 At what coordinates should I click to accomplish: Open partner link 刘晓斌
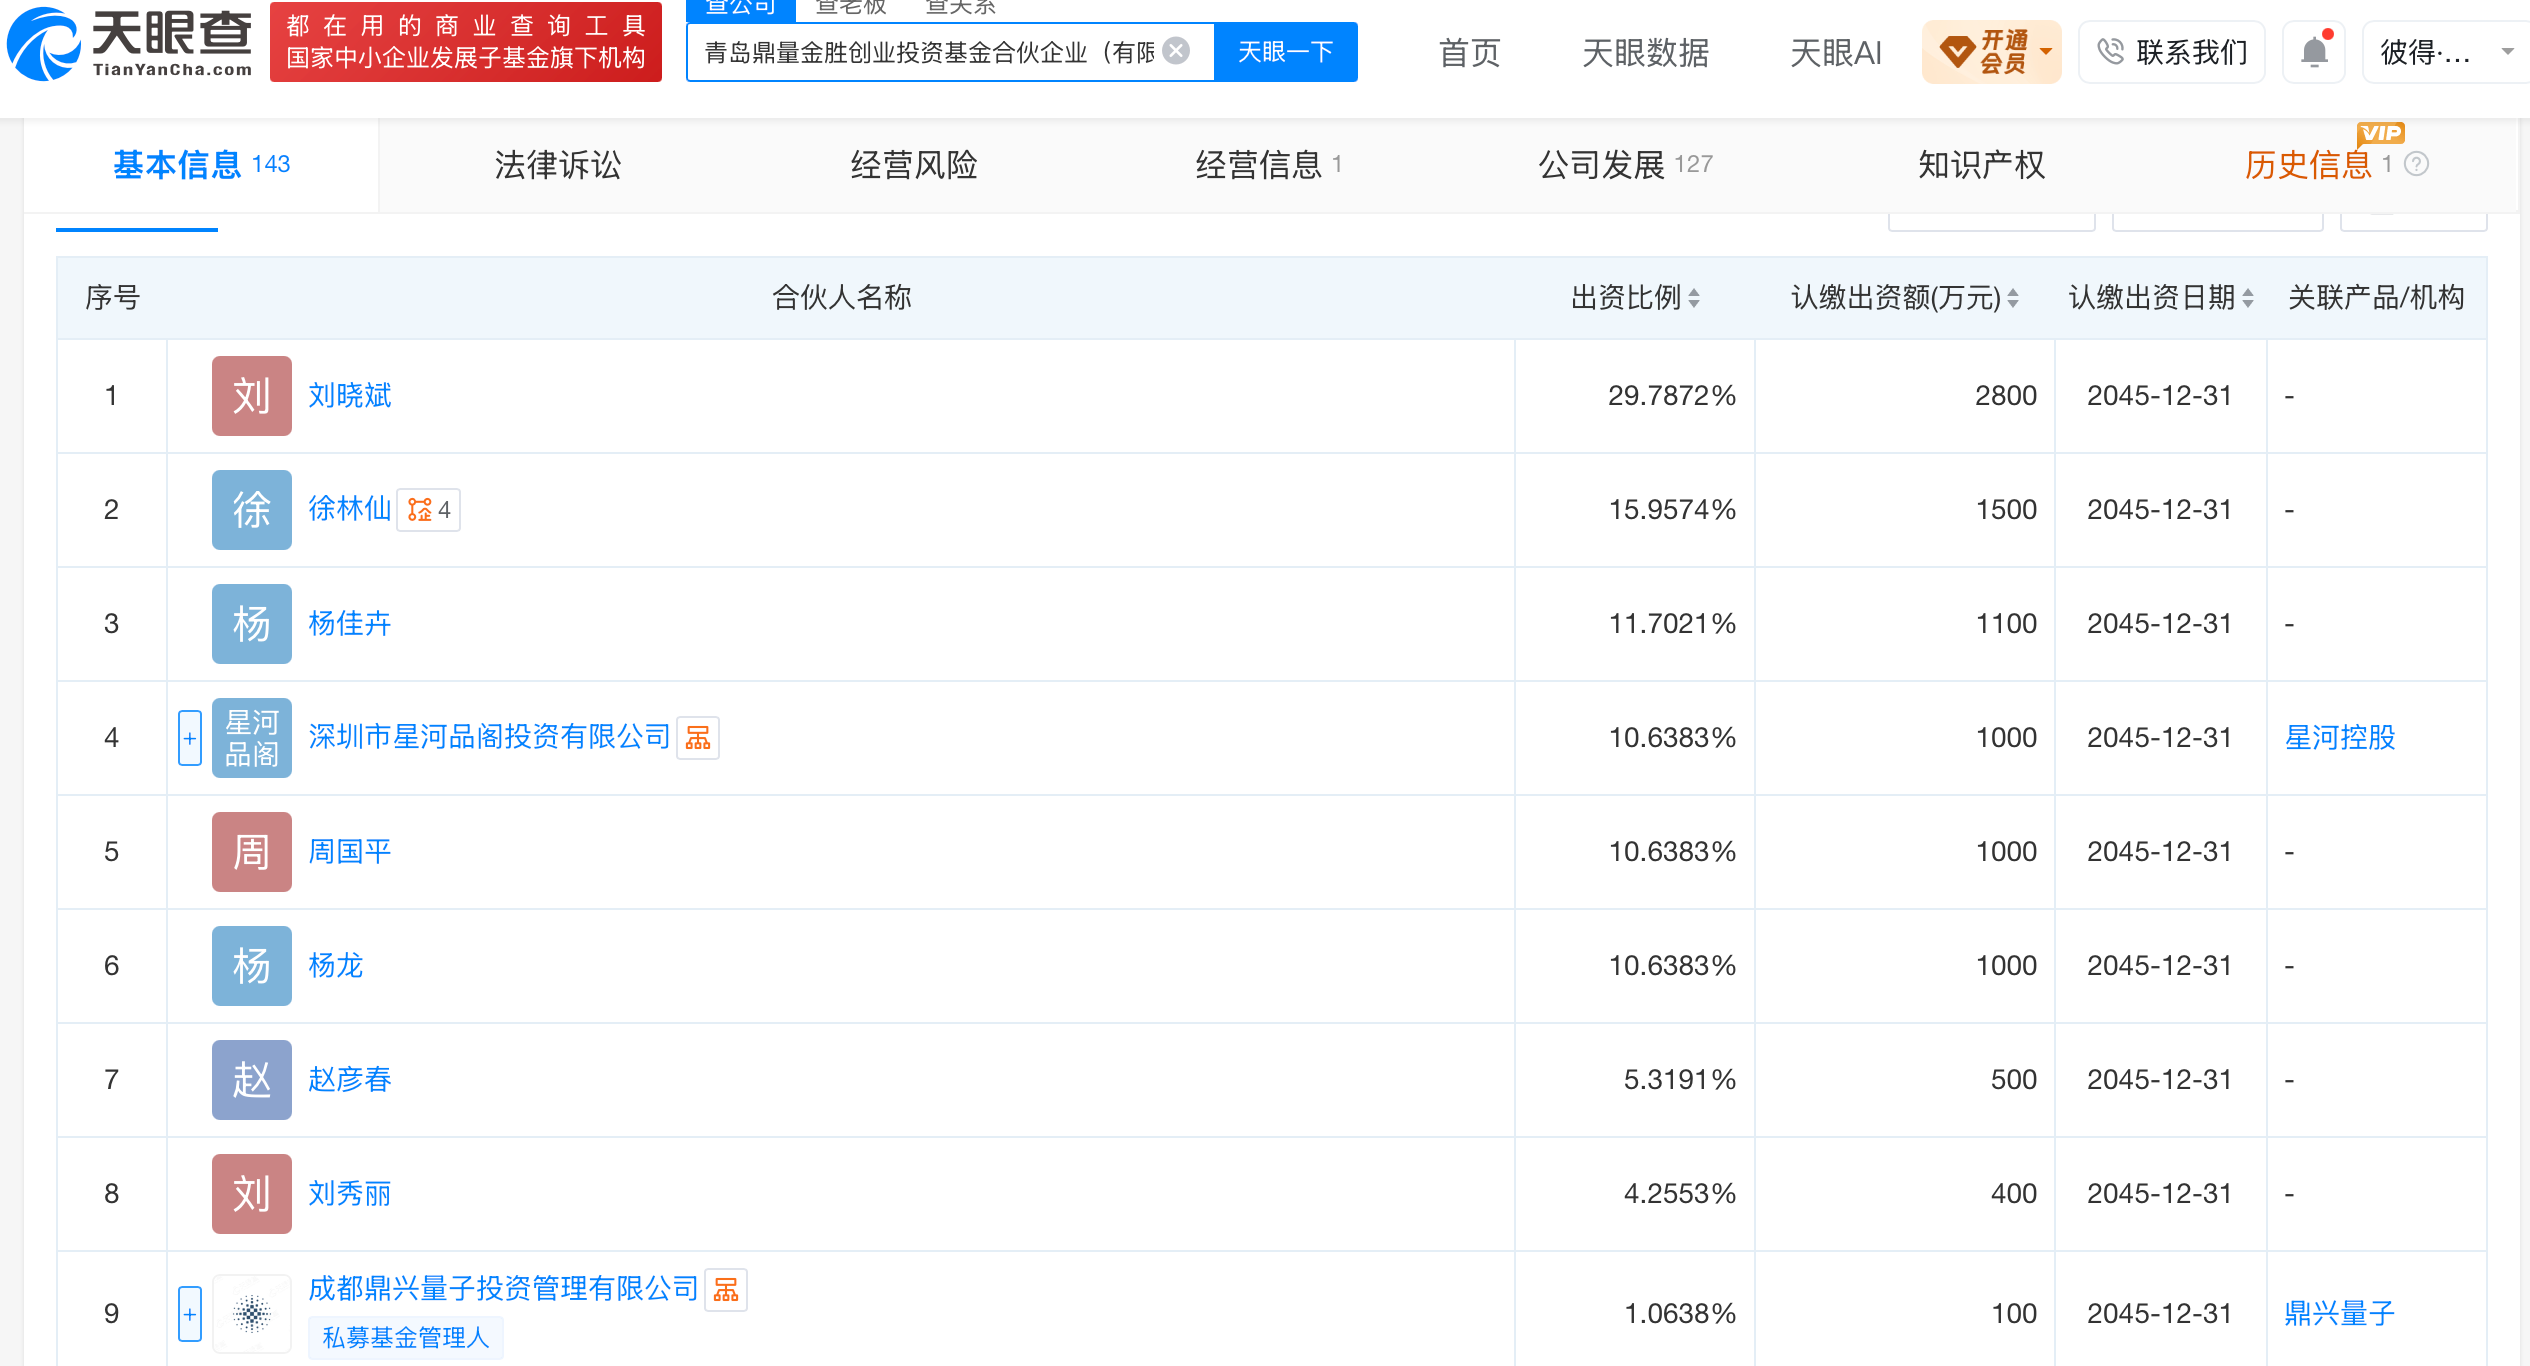pos(349,396)
